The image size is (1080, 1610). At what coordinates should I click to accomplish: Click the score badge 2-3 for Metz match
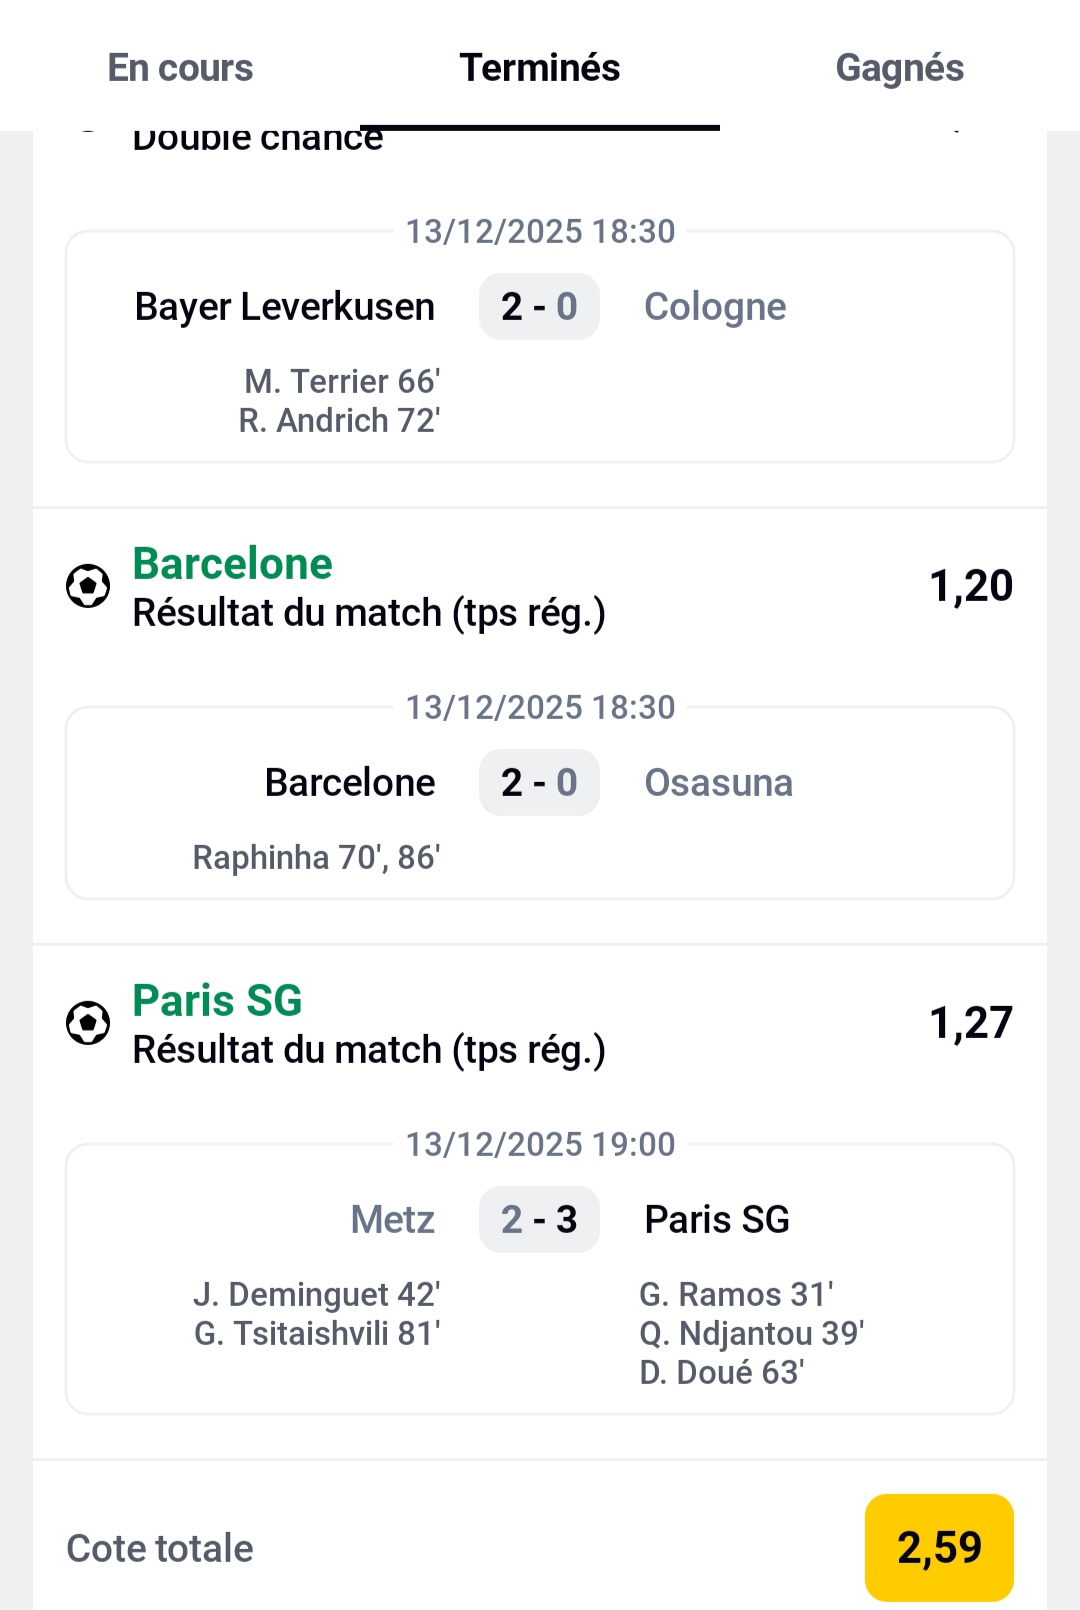[539, 1219]
